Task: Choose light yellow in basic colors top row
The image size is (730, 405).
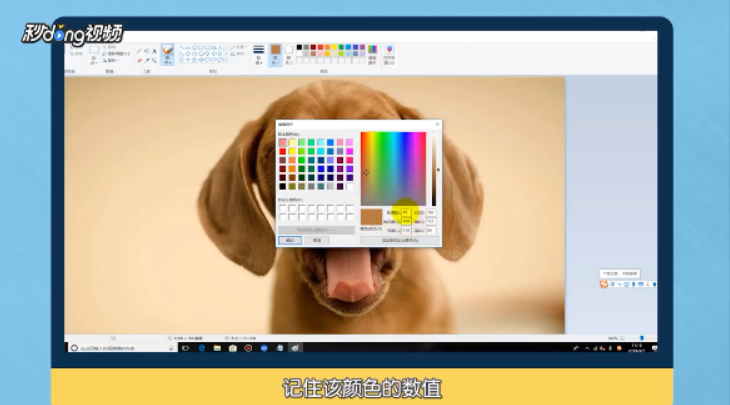Action: [x=292, y=142]
